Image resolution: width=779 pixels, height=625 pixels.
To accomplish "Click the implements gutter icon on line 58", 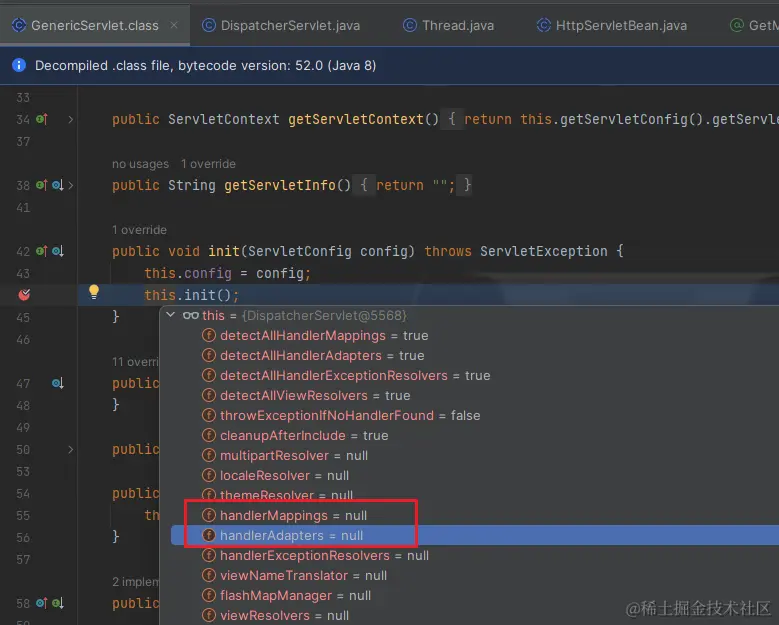I will point(42,603).
